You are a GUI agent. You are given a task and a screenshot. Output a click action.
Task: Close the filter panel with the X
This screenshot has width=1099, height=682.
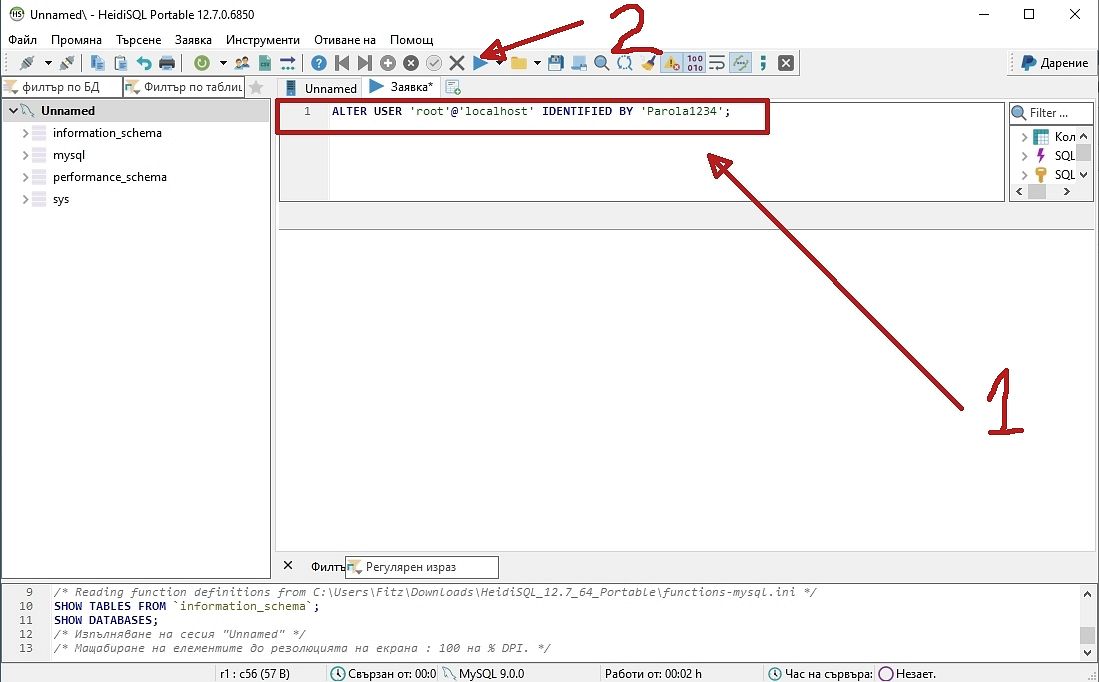[288, 565]
